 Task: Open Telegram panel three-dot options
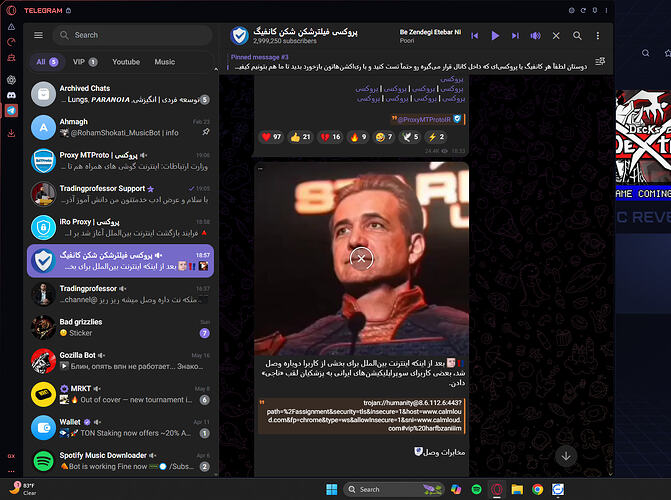606,10
